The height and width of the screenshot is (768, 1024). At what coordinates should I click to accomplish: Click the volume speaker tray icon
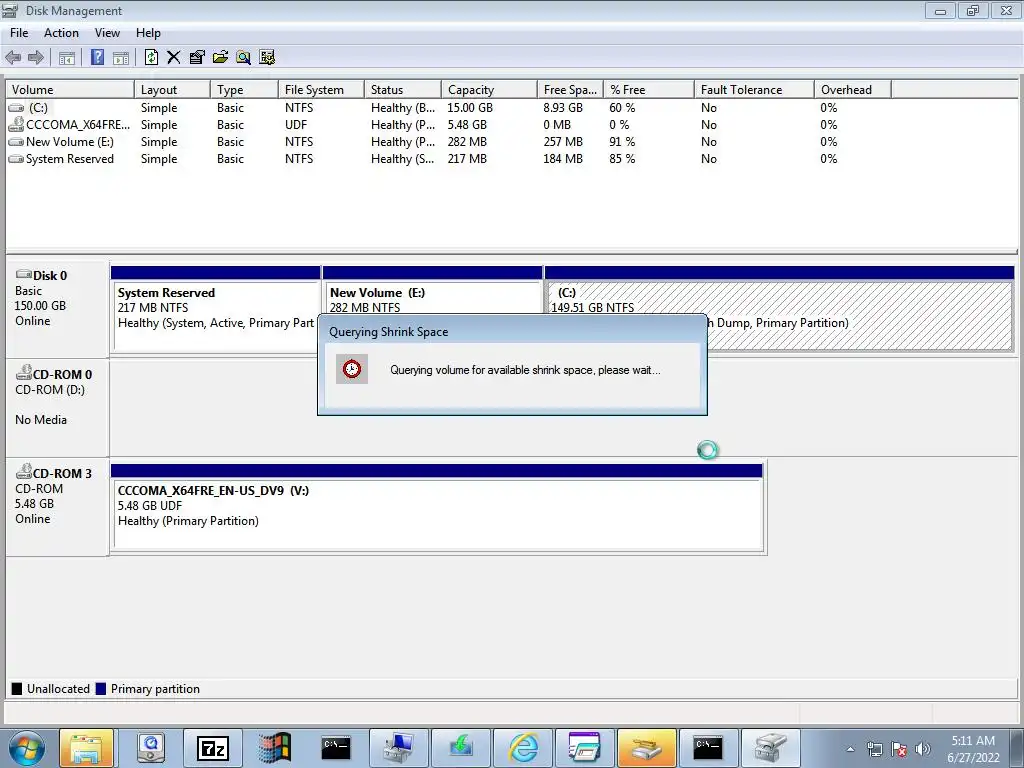coord(923,749)
